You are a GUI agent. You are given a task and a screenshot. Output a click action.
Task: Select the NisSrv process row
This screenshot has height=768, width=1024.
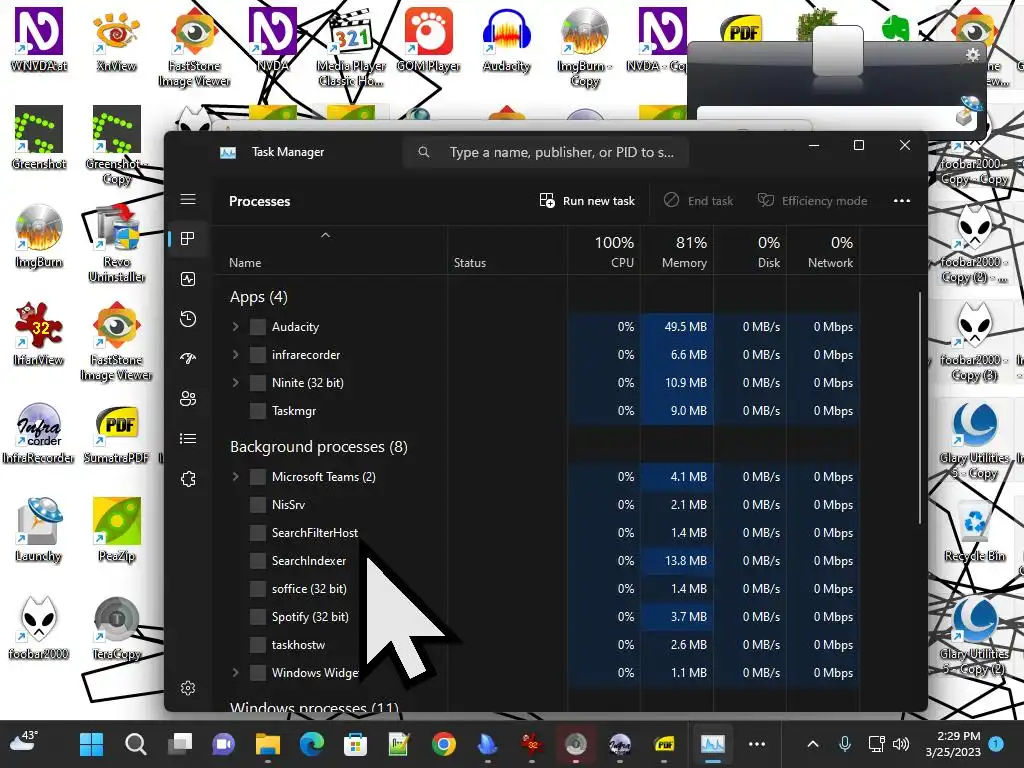click(537, 505)
